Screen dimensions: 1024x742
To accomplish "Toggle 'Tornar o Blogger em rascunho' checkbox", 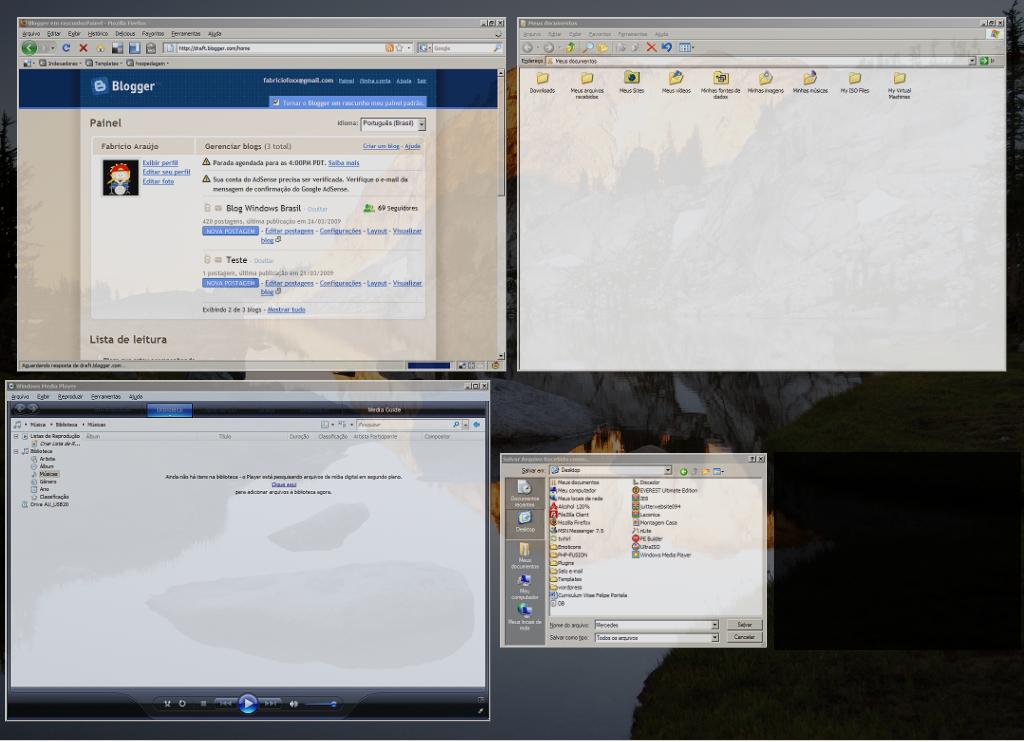I will [x=276, y=103].
